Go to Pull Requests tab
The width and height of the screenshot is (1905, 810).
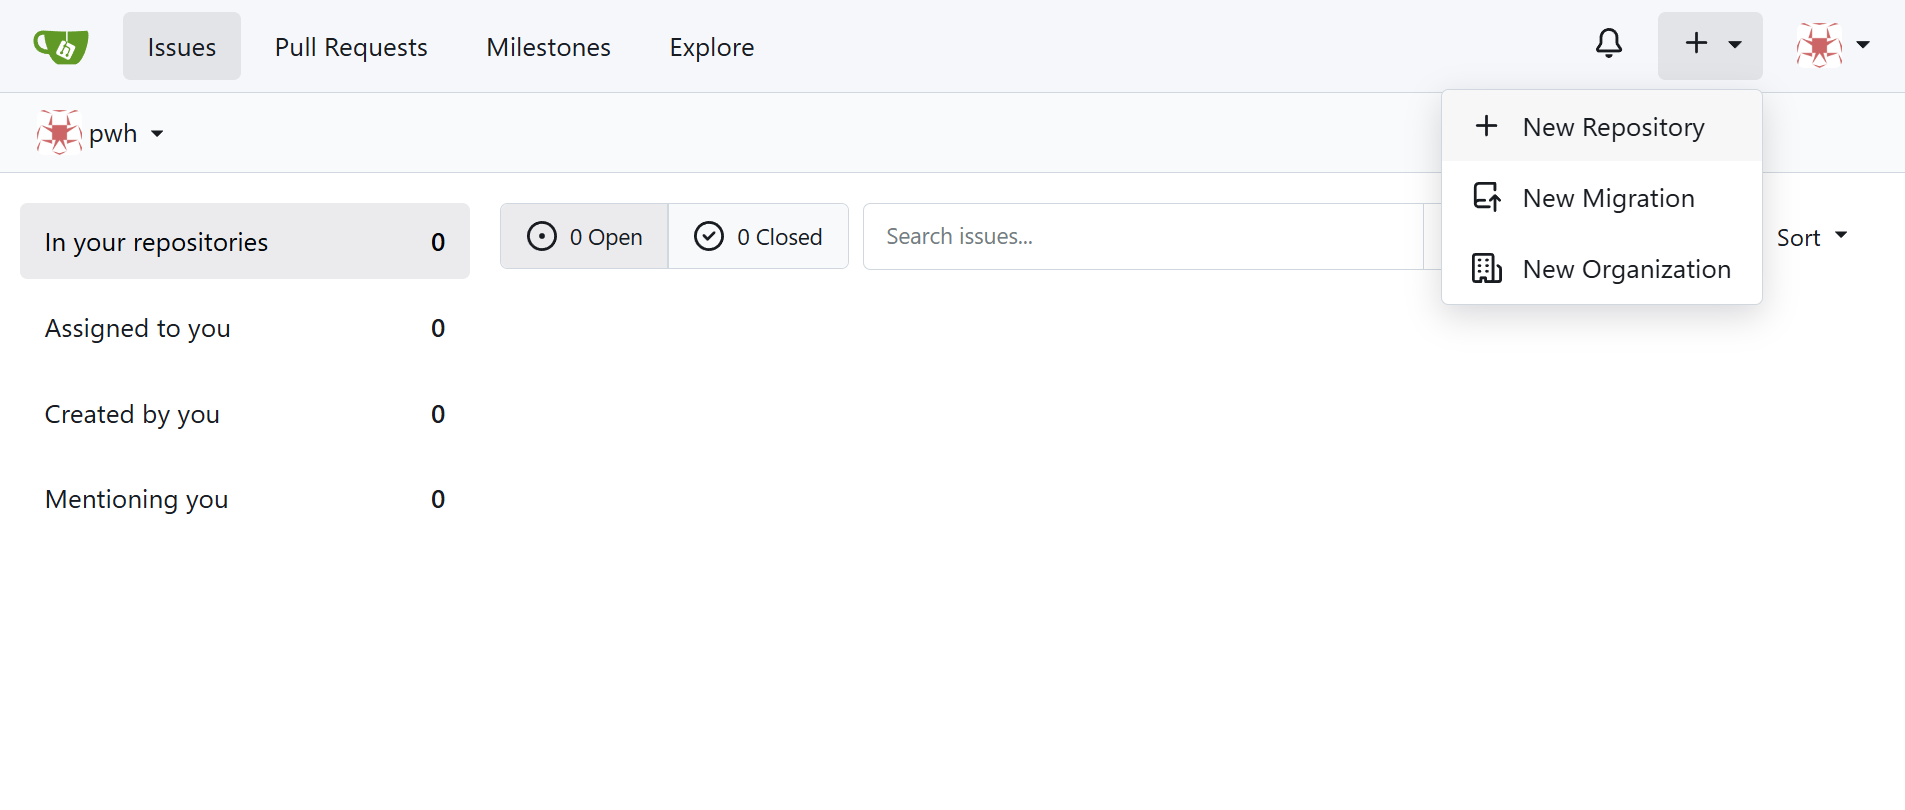(x=351, y=47)
